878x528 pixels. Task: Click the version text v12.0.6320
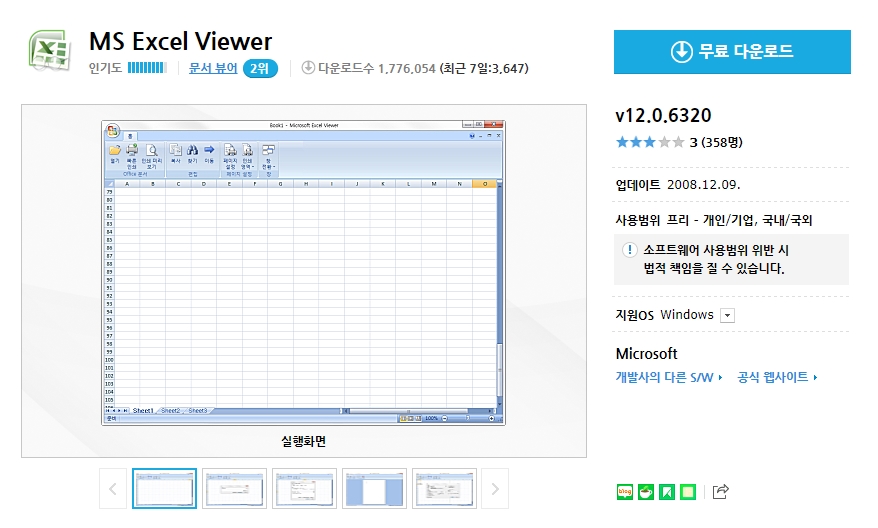pos(663,115)
